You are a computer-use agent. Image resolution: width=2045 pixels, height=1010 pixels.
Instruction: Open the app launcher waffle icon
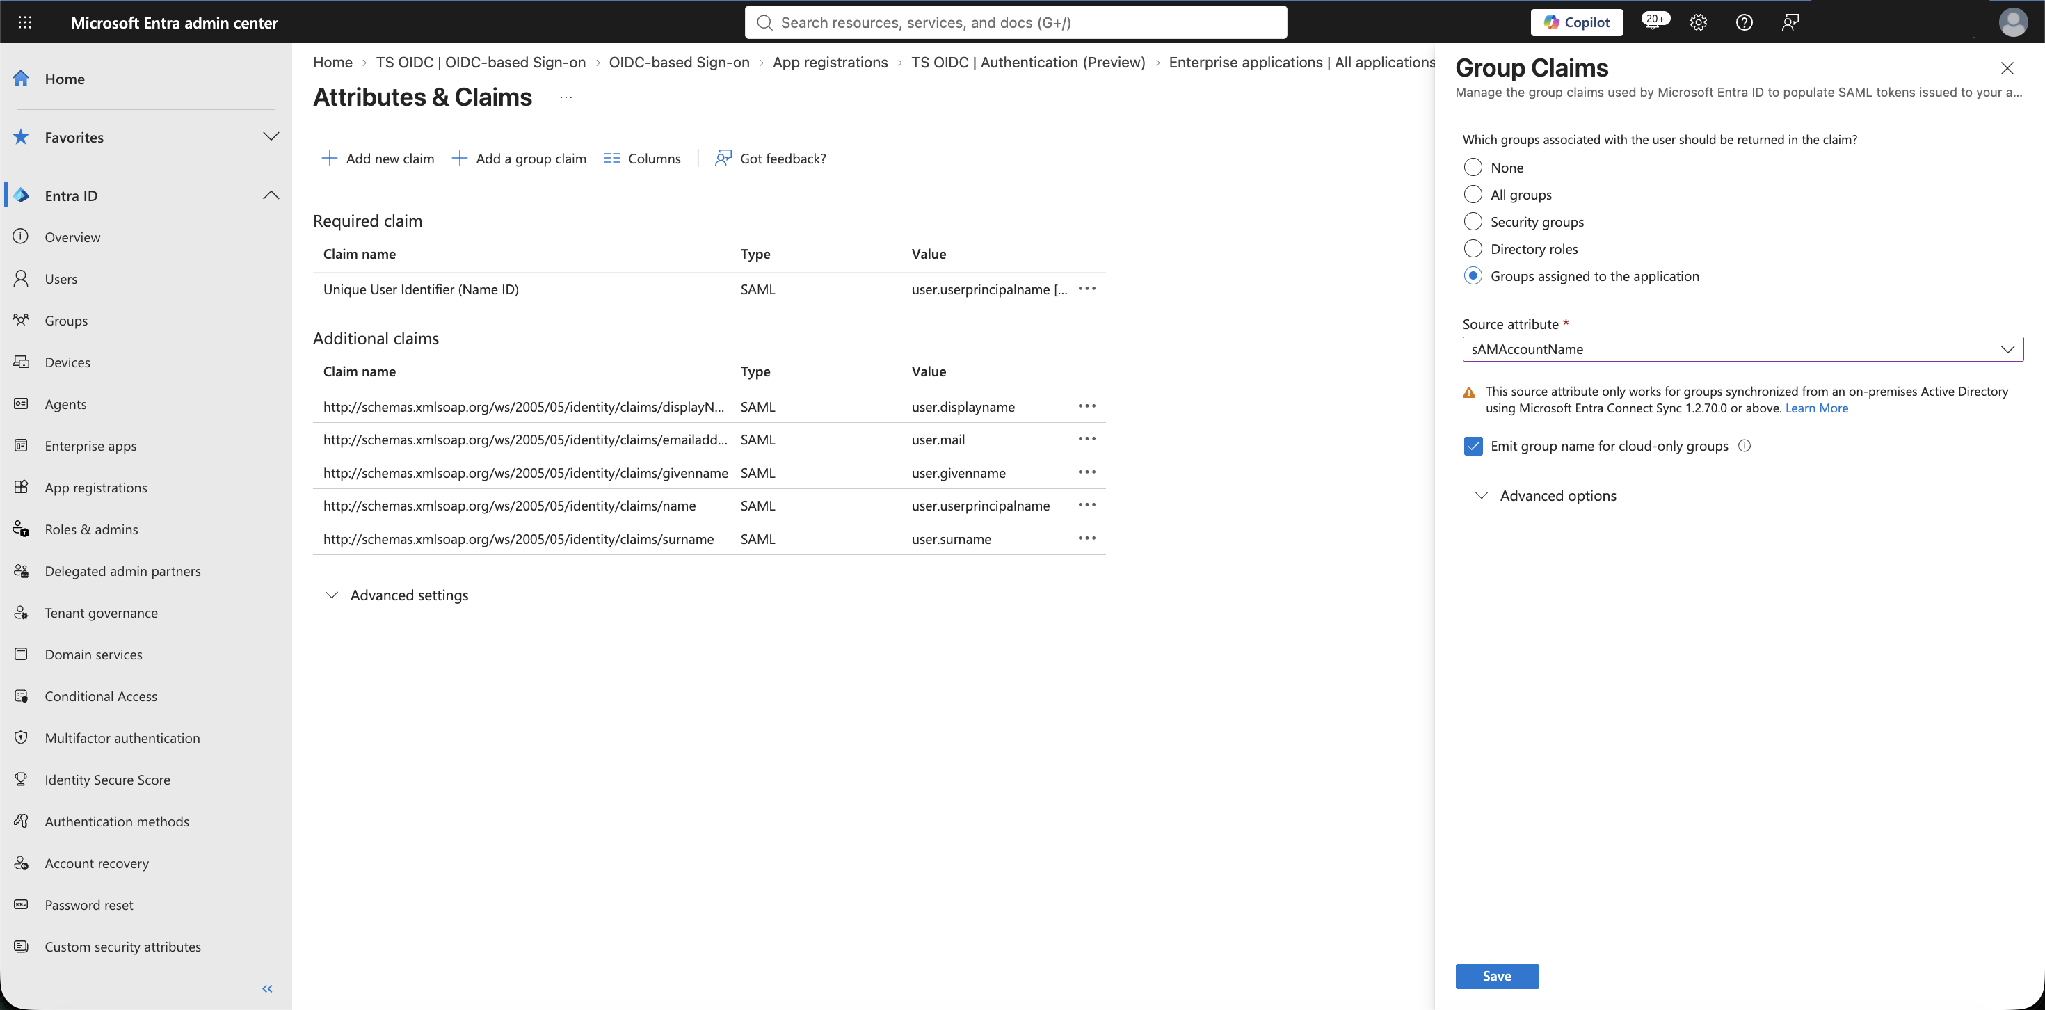point(25,22)
